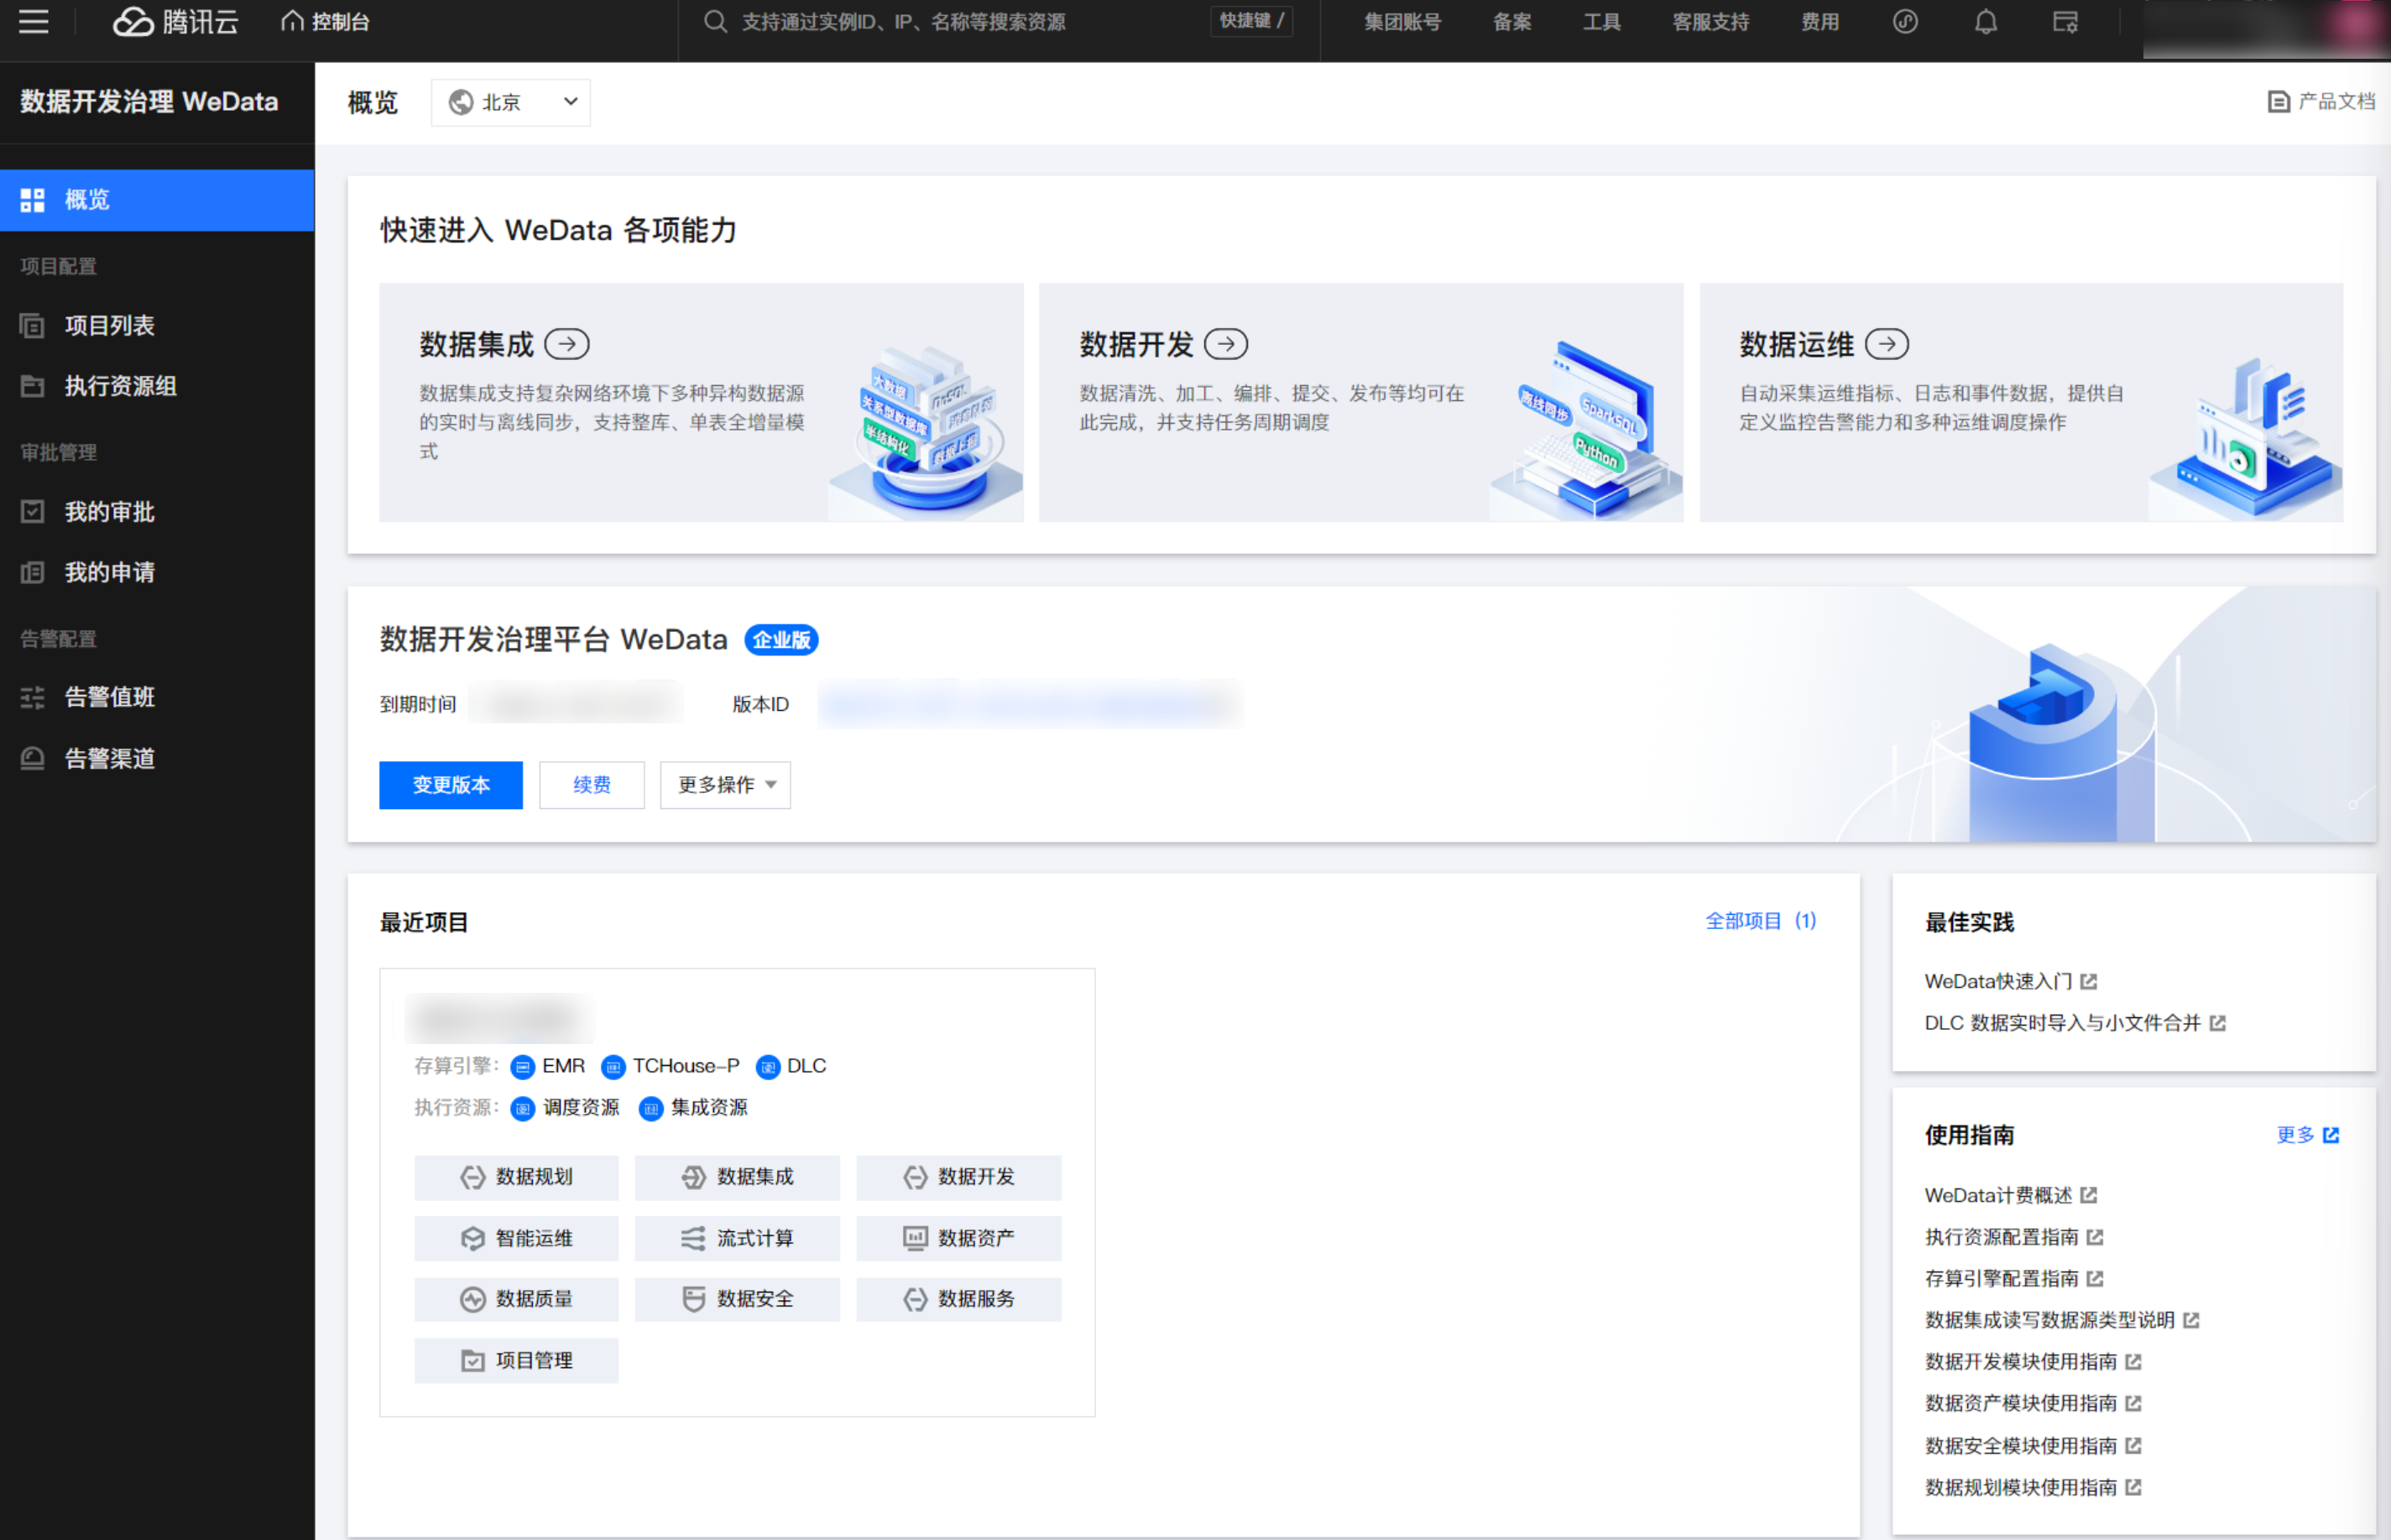This screenshot has height=1540, width=2391.
Task: Click the arrow beside 数据开发 card
Action: pyautogui.click(x=1225, y=344)
